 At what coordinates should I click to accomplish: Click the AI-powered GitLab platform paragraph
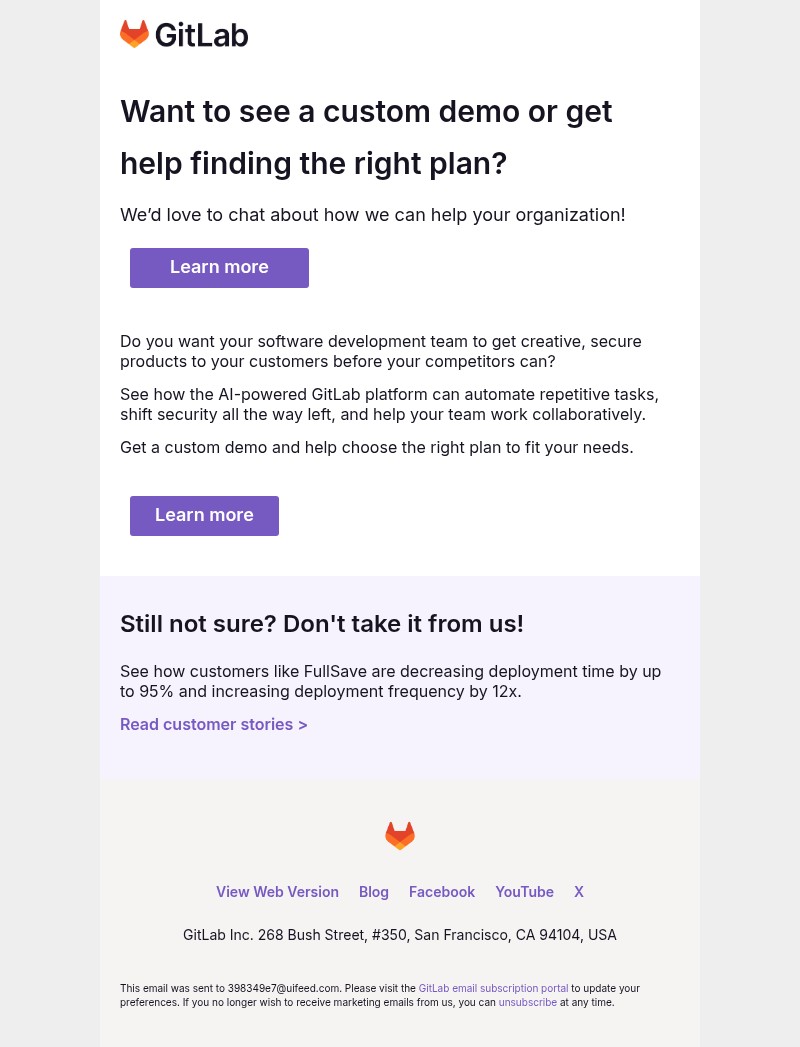pos(389,404)
